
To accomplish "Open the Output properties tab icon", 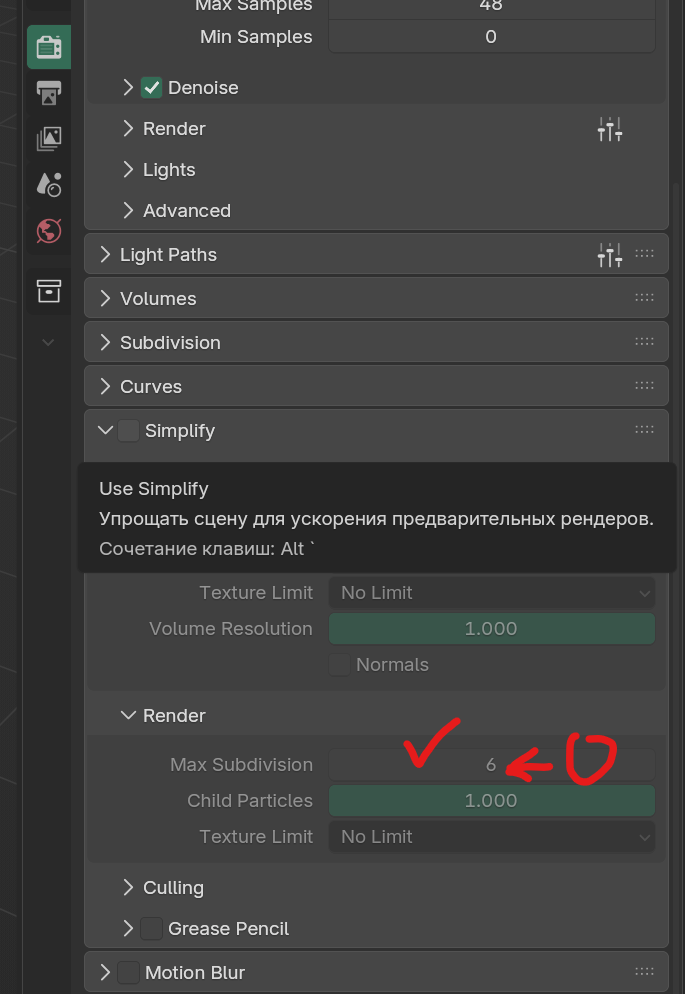I will click(x=48, y=93).
